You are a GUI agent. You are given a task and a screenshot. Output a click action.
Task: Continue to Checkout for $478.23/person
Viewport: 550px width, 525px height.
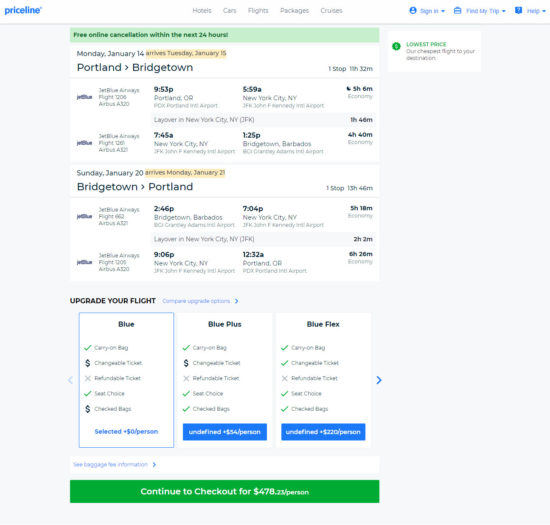(x=224, y=491)
